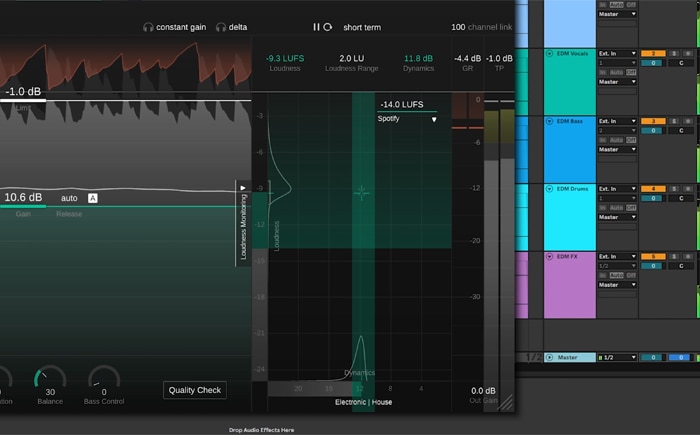Pause the loudness measurement

tap(316, 27)
